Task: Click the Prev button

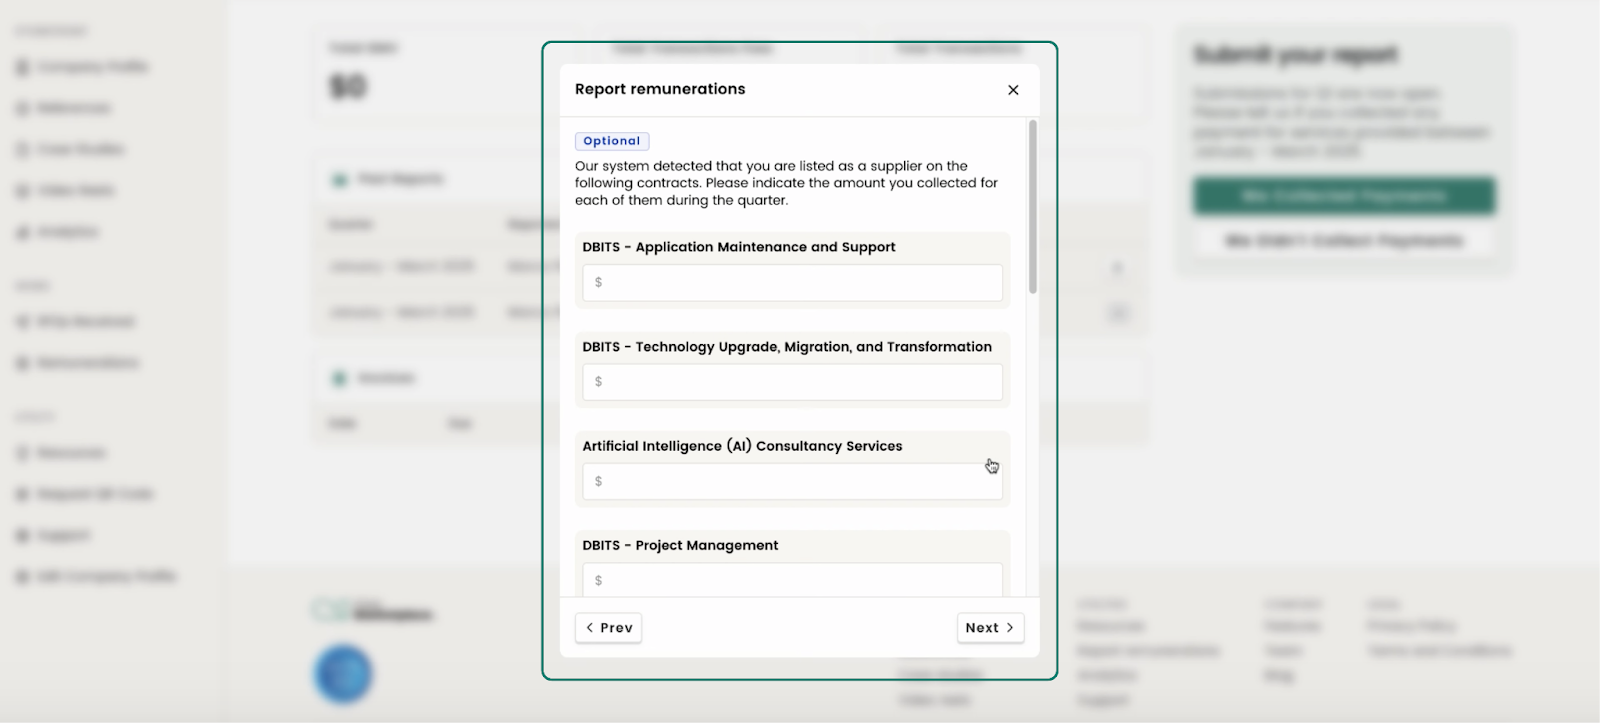Action: coord(609,628)
